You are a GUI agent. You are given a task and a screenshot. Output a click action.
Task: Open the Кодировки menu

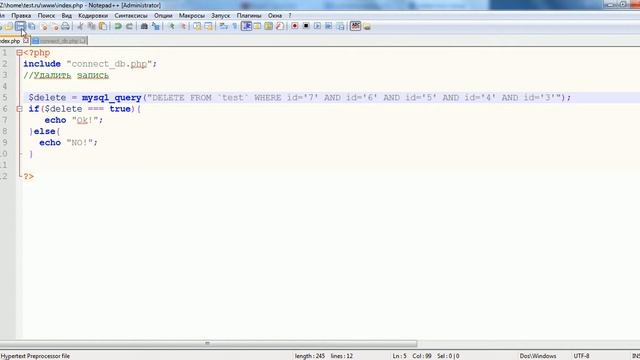[93, 16]
